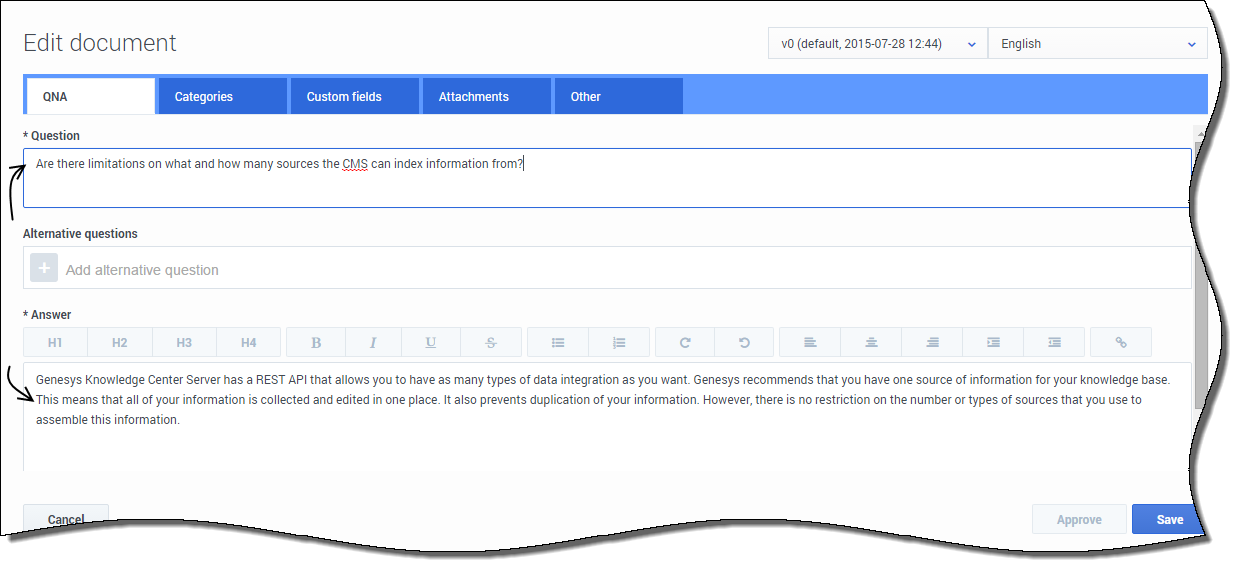Insert a hyperlink with link icon
The width and height of the screenshot is (1238, 568).
click(1121, 343)
